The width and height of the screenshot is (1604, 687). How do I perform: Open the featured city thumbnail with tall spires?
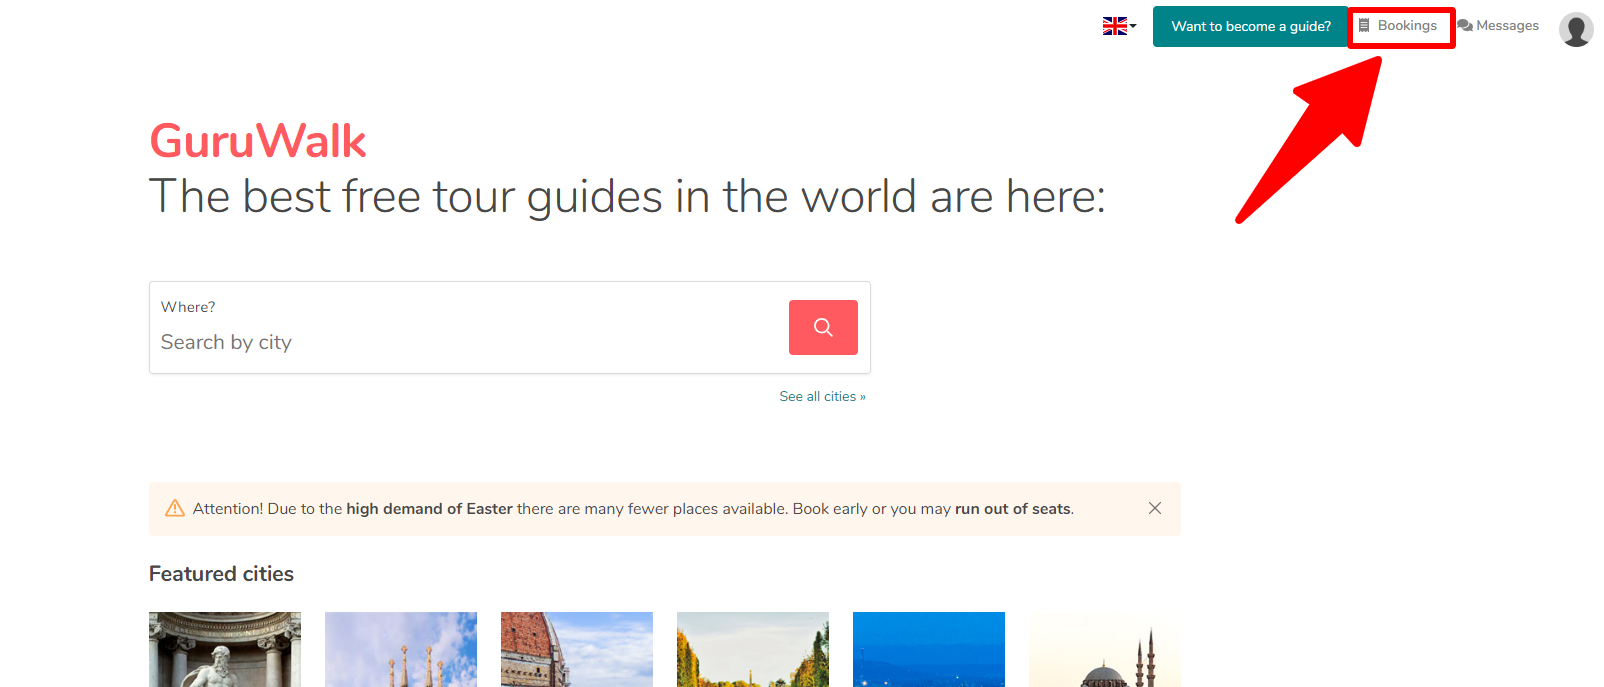(x=401, y=650)
